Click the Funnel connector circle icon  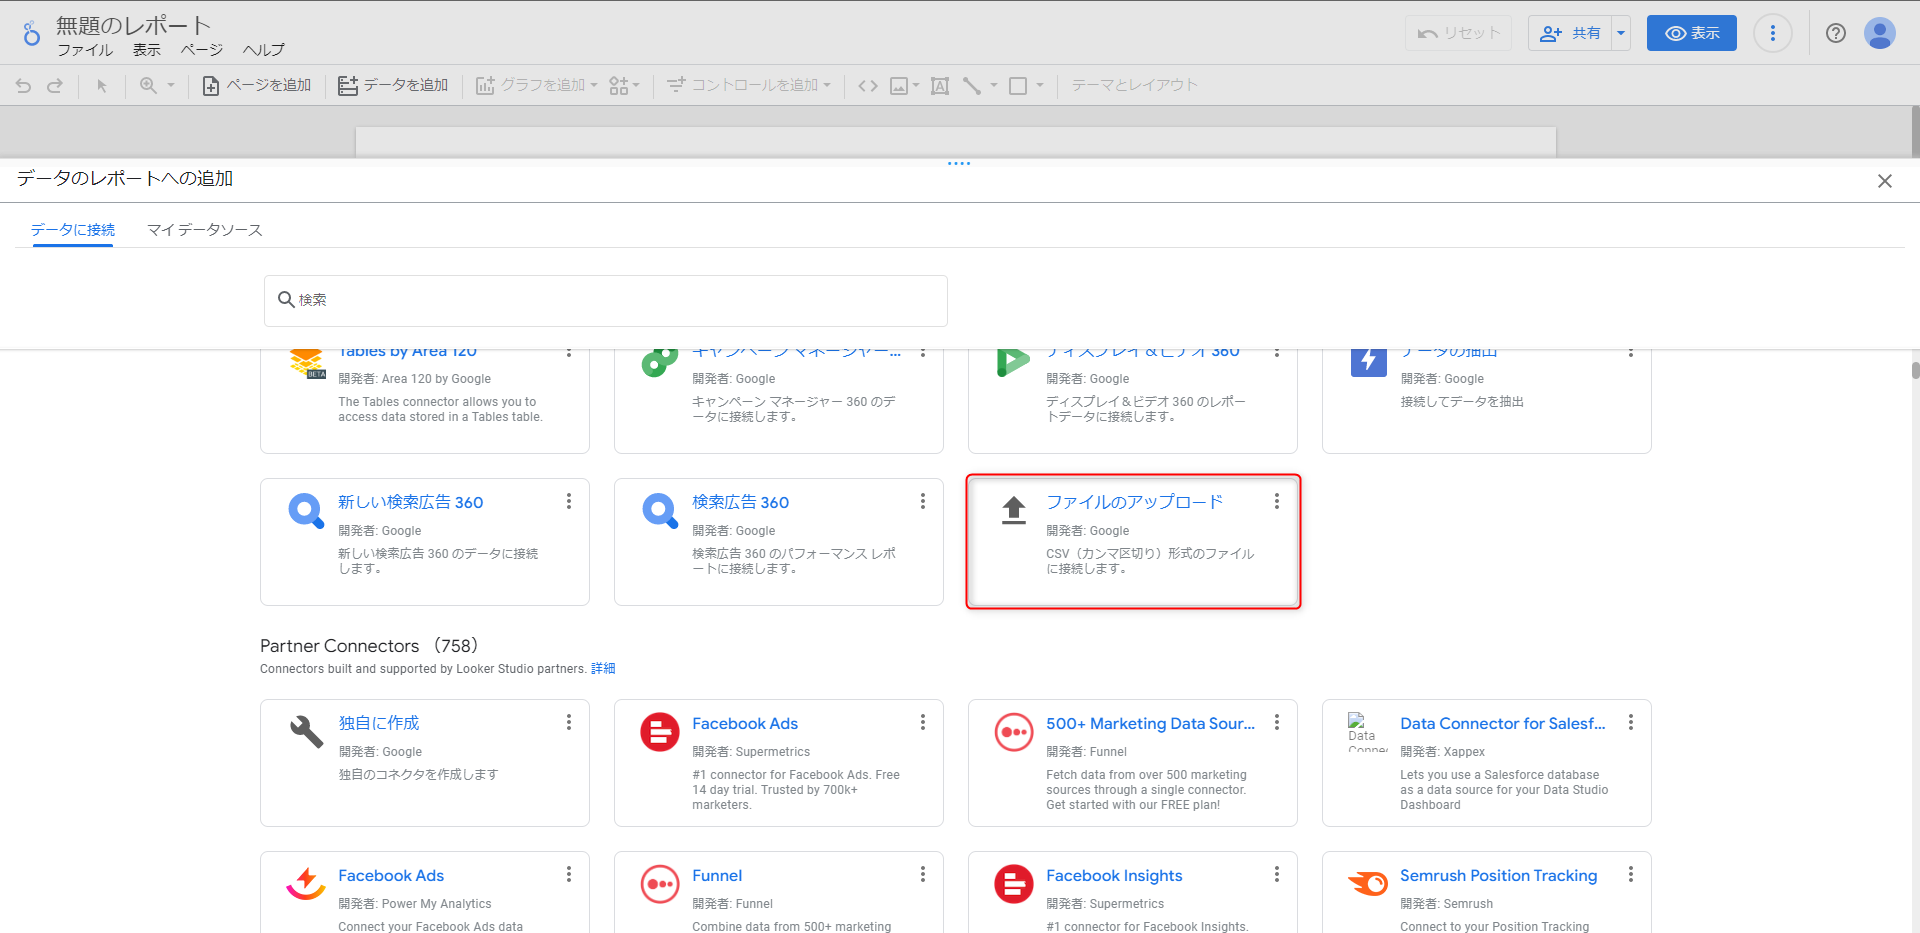tap(660, 884)
